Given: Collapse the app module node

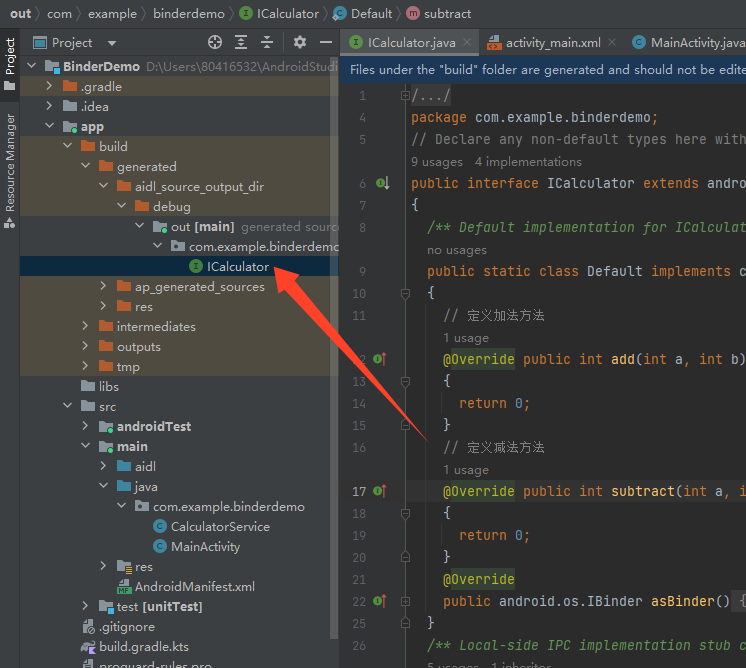Looking at the screenshot, I should click(49, 126).
